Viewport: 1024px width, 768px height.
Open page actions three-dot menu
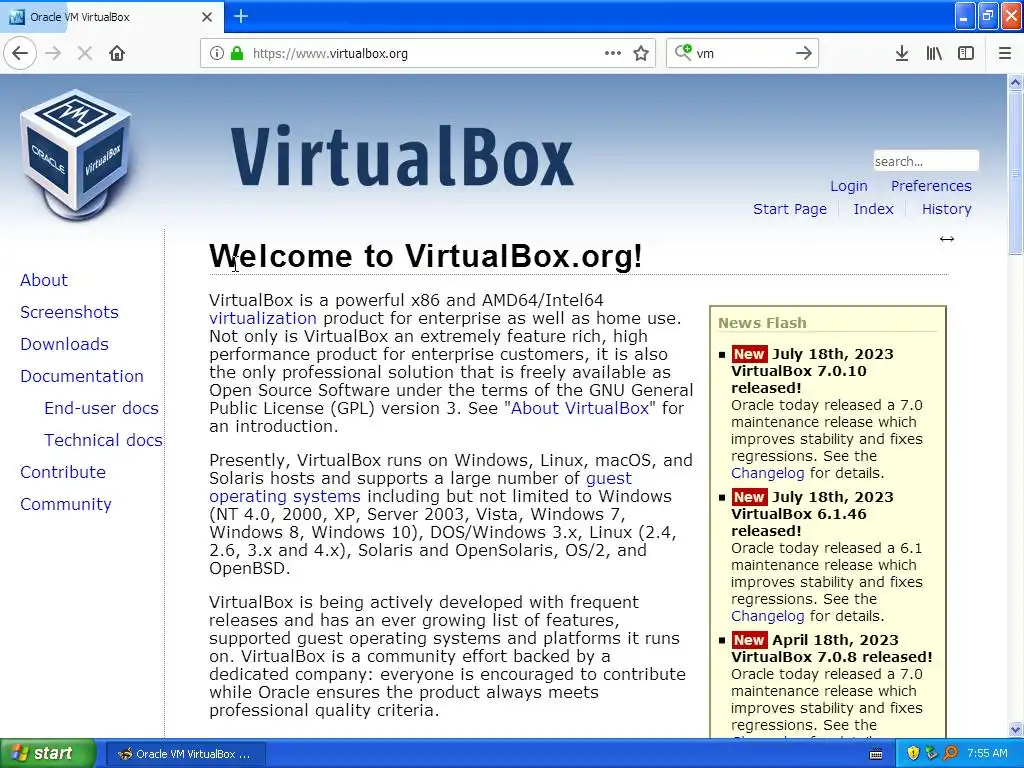pyautogui.click(x=613, y=54)
